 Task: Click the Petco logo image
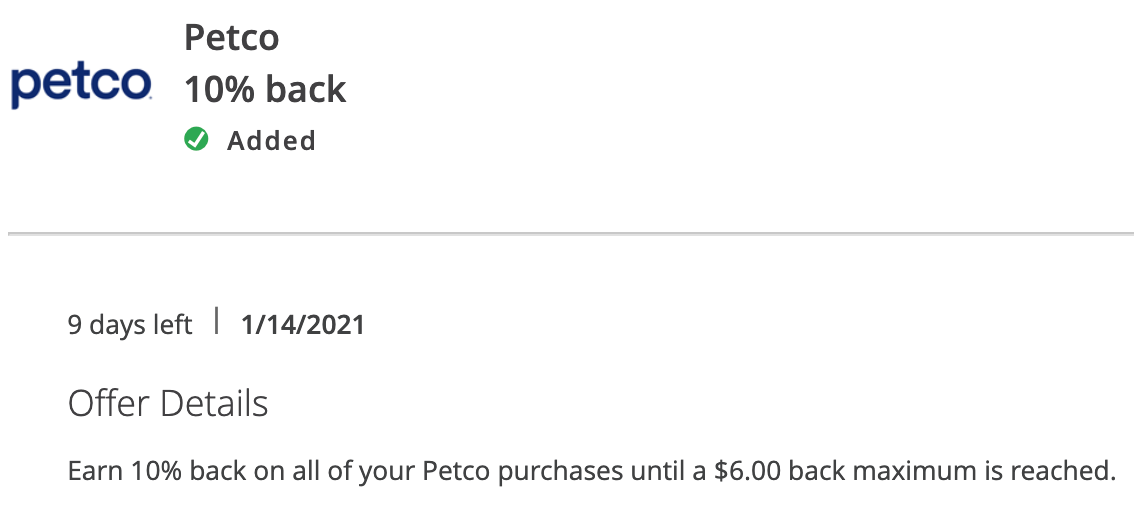pyautogui.click(x=81, y=85)
